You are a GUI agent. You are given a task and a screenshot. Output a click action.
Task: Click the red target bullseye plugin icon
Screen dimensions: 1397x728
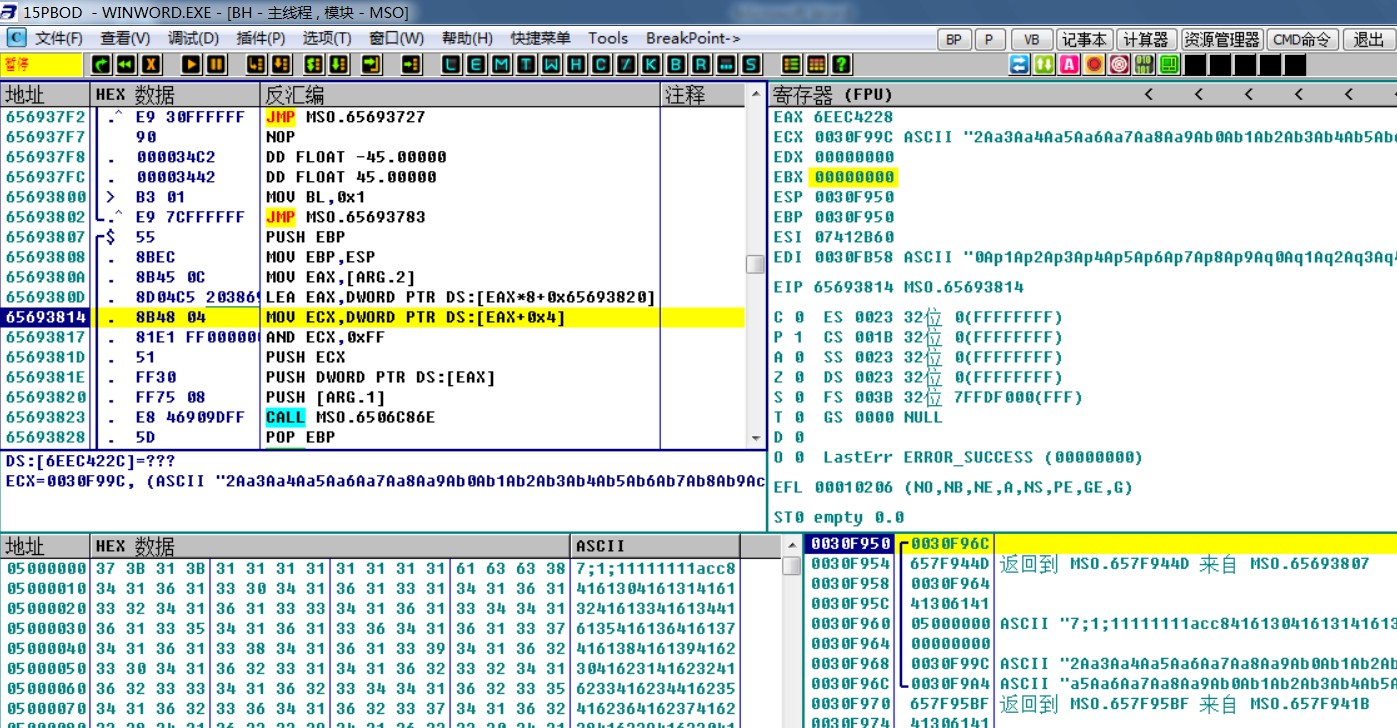click(1119, 64)
